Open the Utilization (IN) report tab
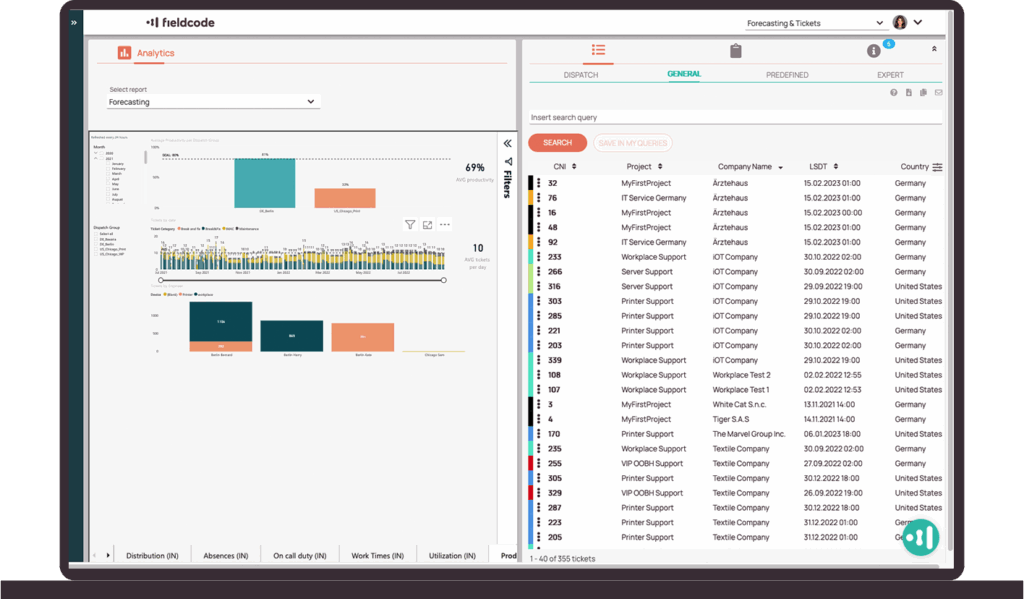Image resolution: width=1024 pixels, height=599 pixels. (x=451, y=556)
